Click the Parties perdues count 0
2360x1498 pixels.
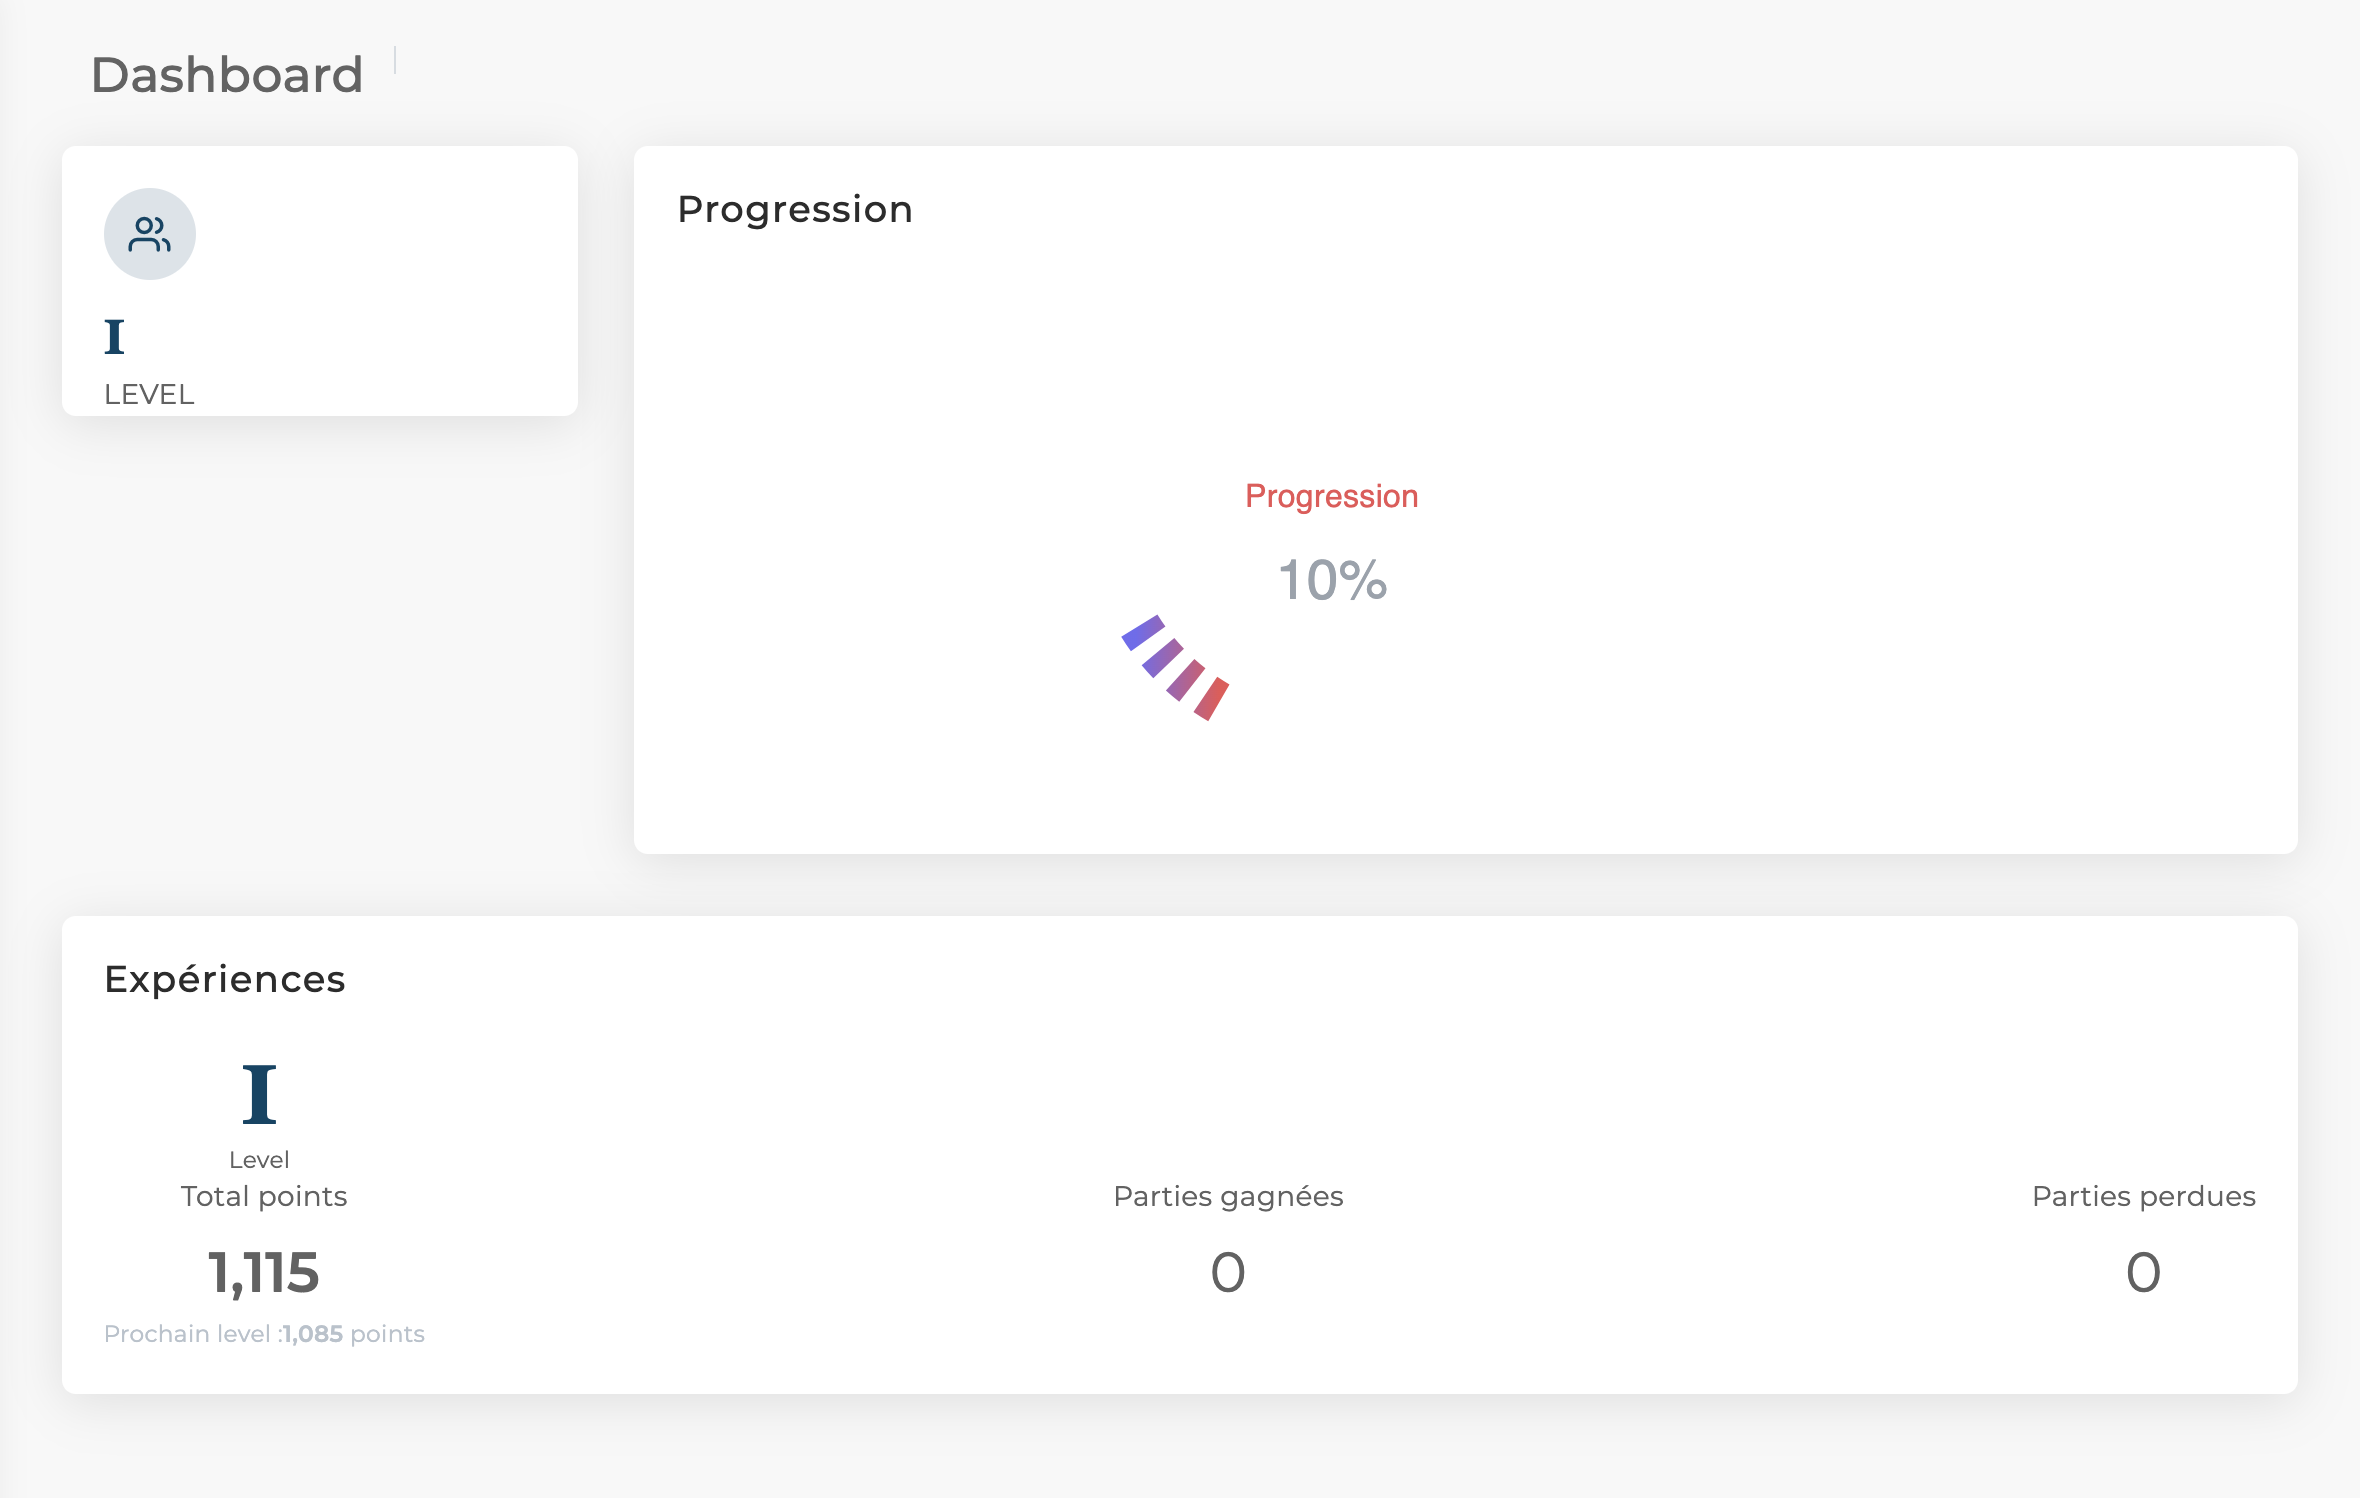(x=2144, y=1273)
